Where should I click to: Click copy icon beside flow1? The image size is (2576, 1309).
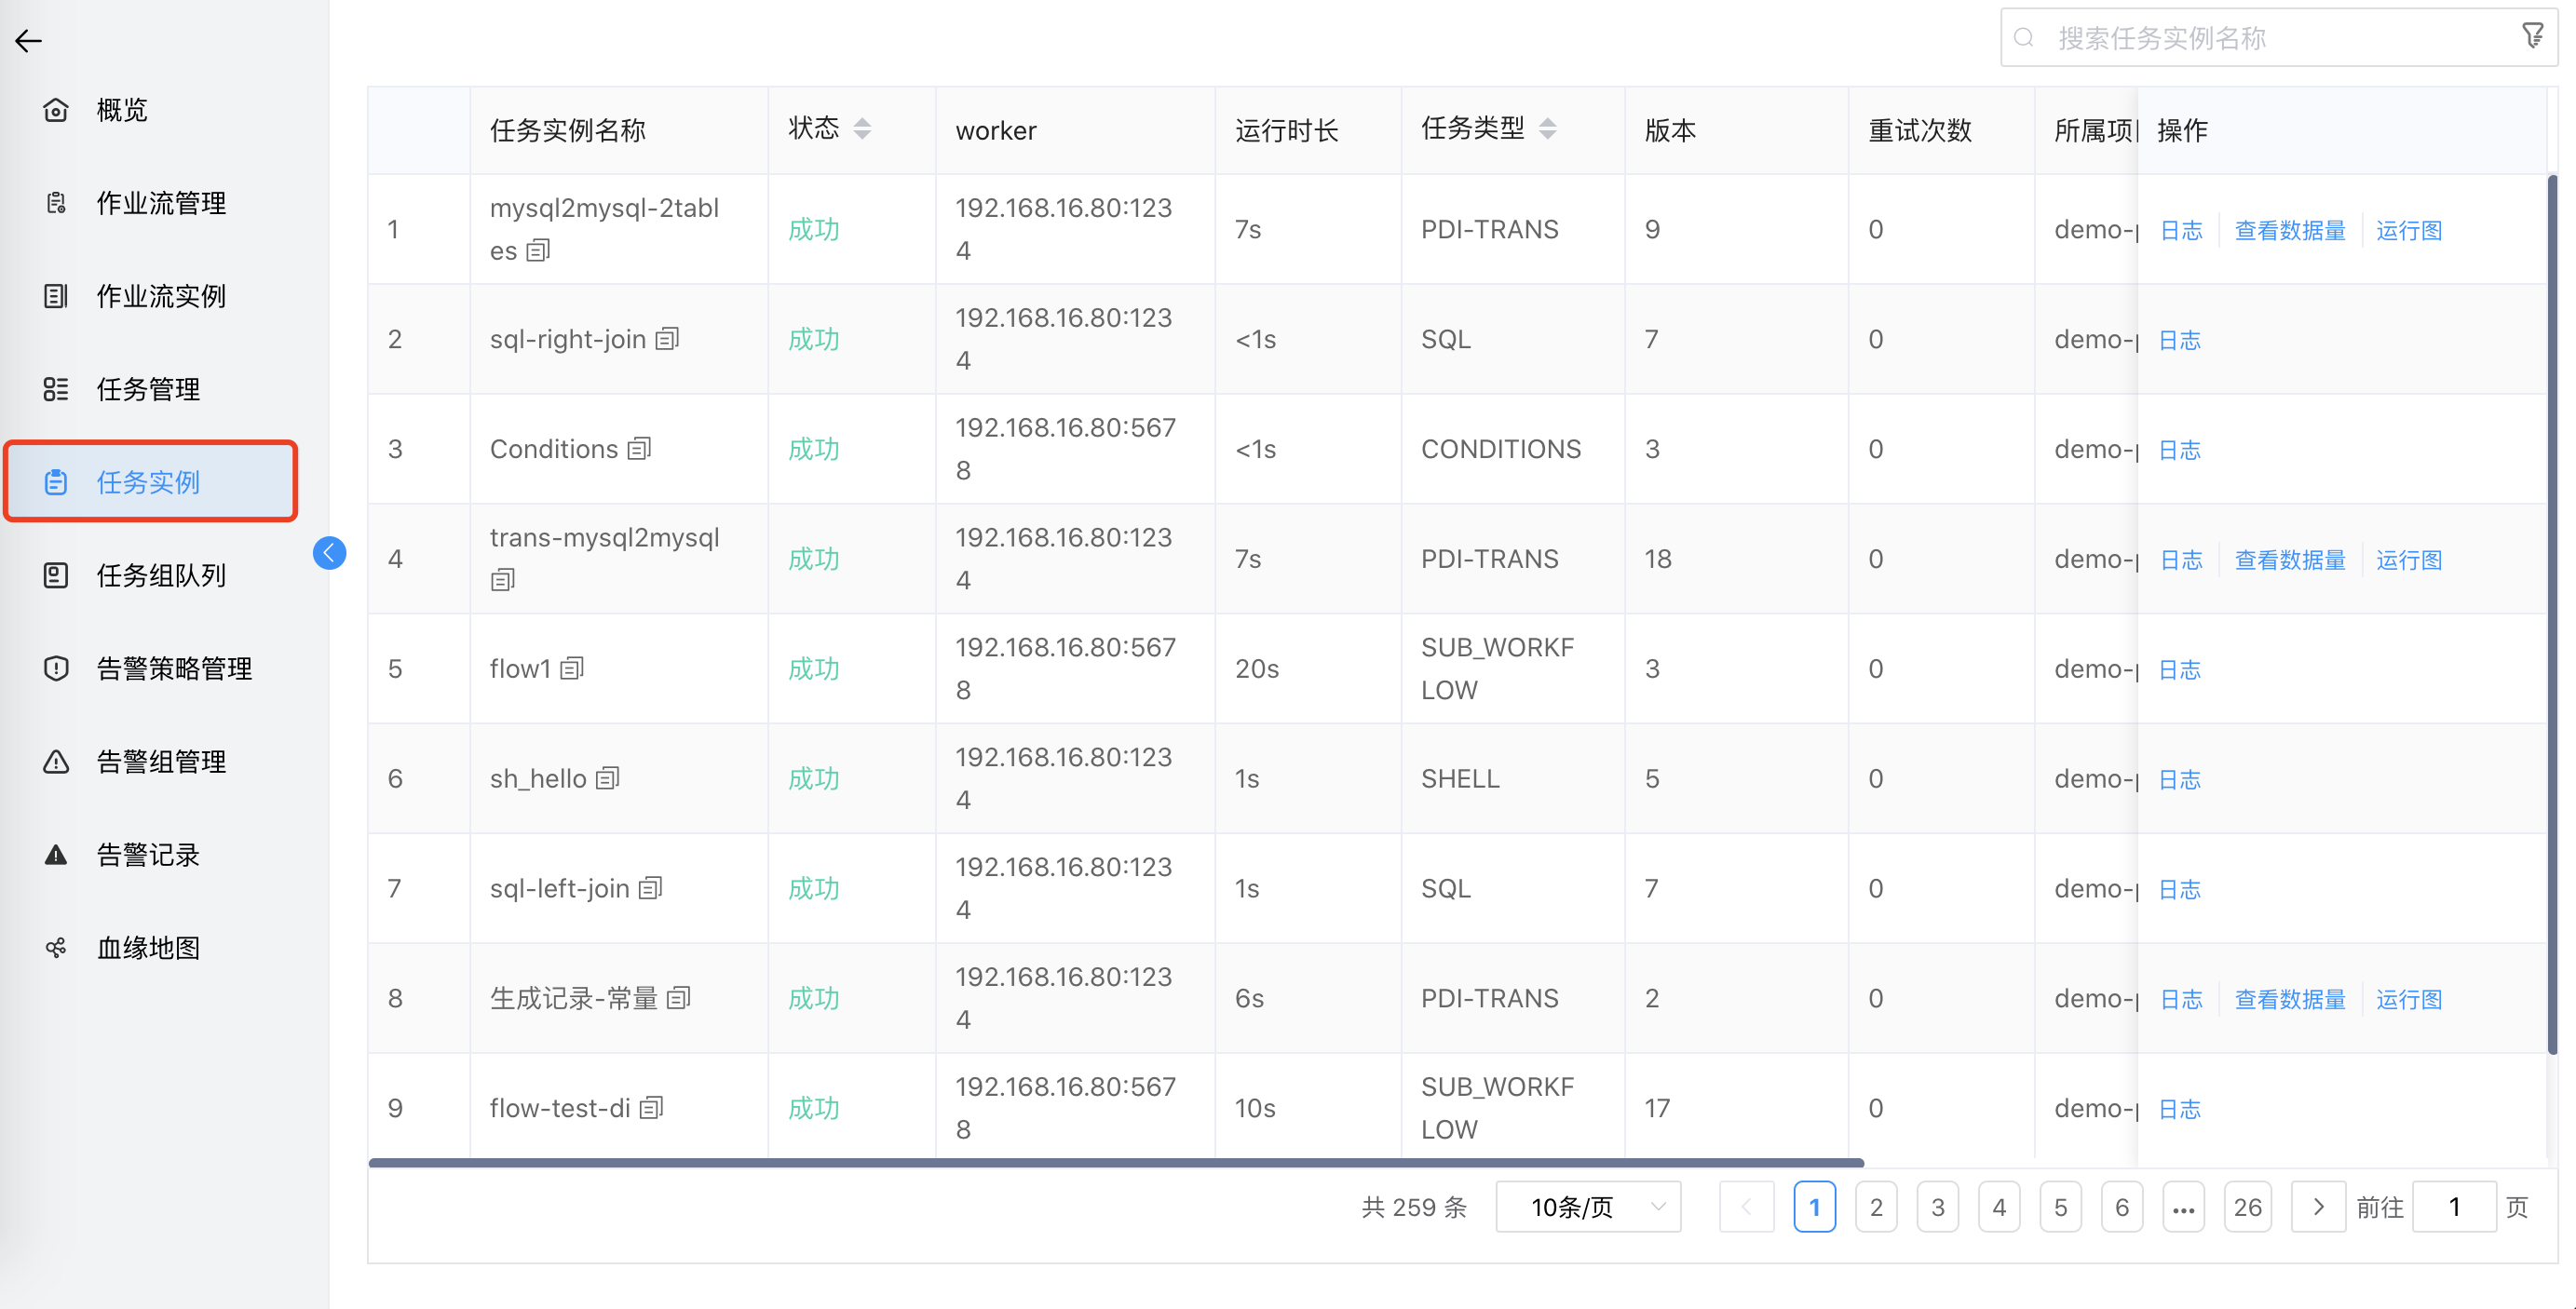click(572, 668)
